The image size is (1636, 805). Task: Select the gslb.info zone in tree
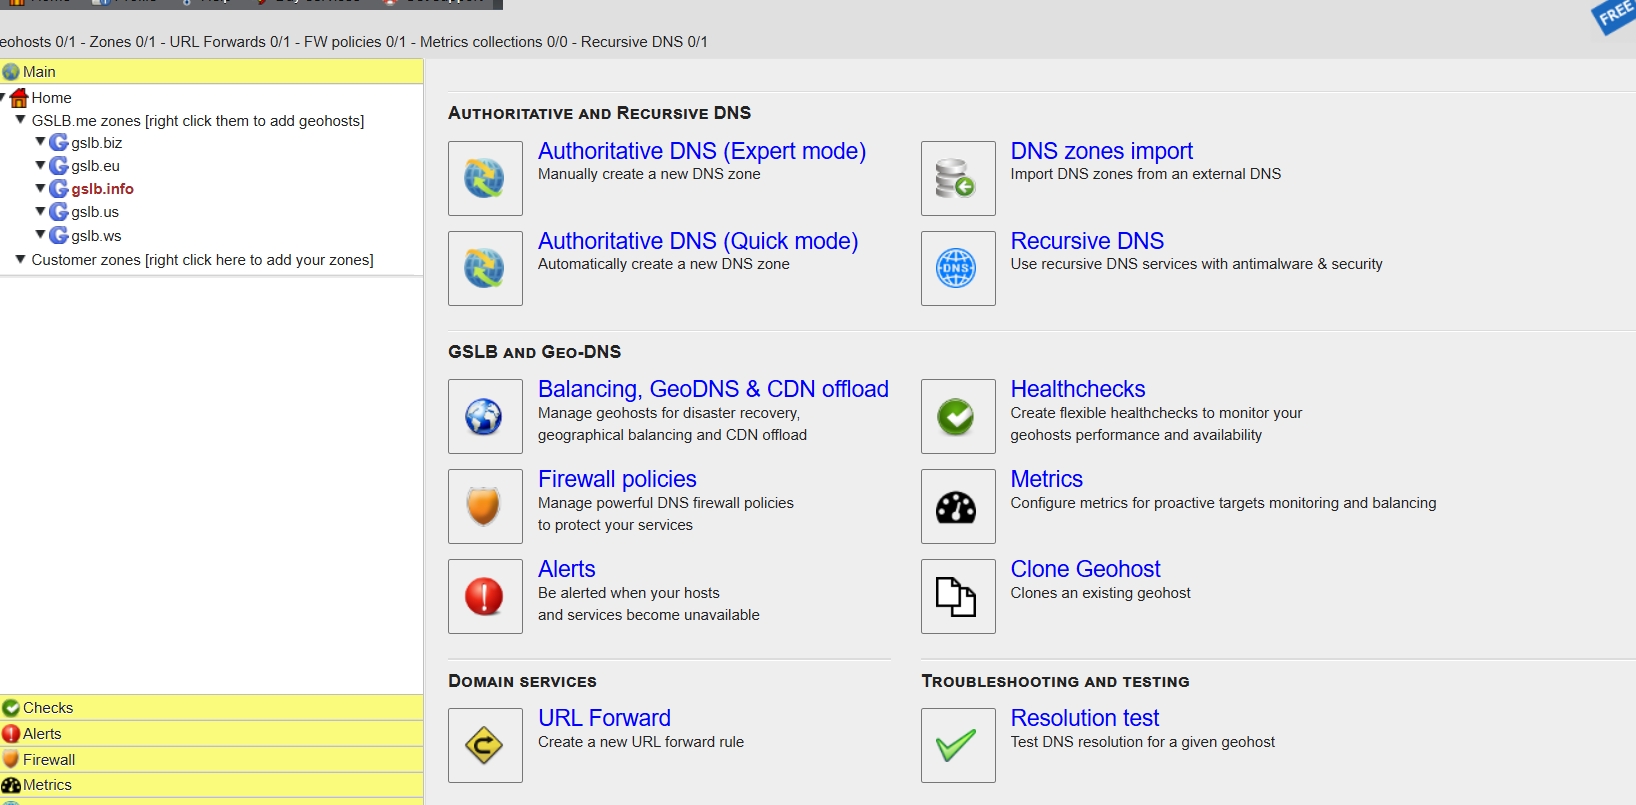(x=102, y=189)
